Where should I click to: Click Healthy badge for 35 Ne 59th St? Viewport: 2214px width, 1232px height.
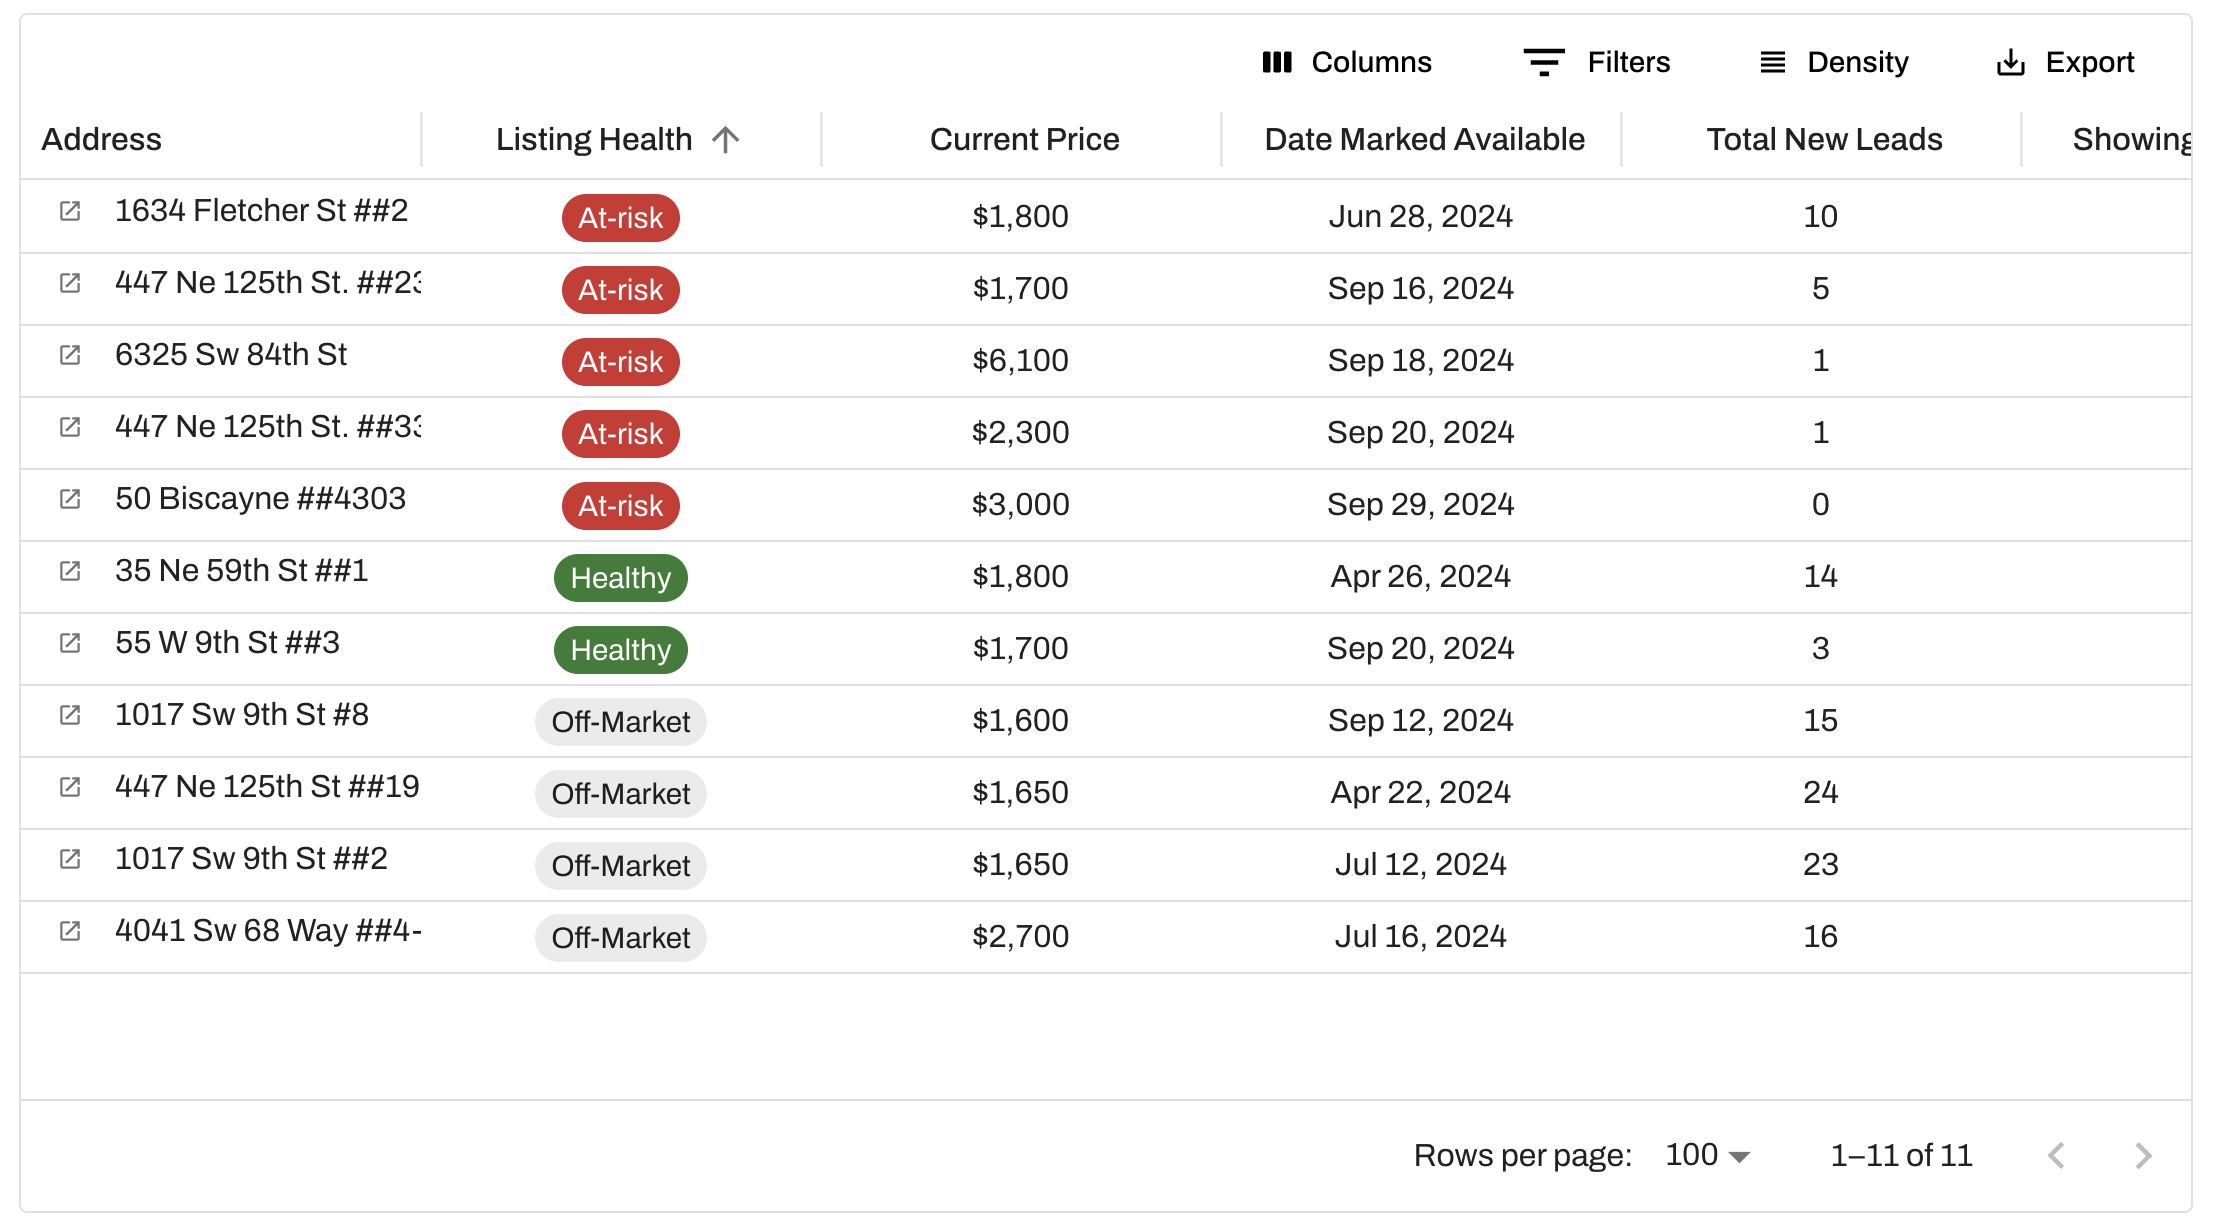[621, 577]
